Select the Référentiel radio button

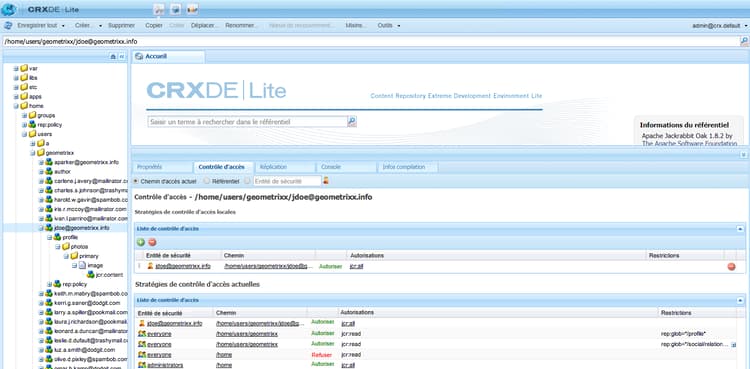(x=207, y=181)
